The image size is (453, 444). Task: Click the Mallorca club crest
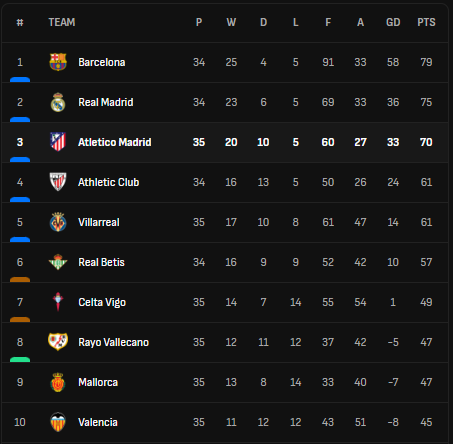click(x=58, y=382)
